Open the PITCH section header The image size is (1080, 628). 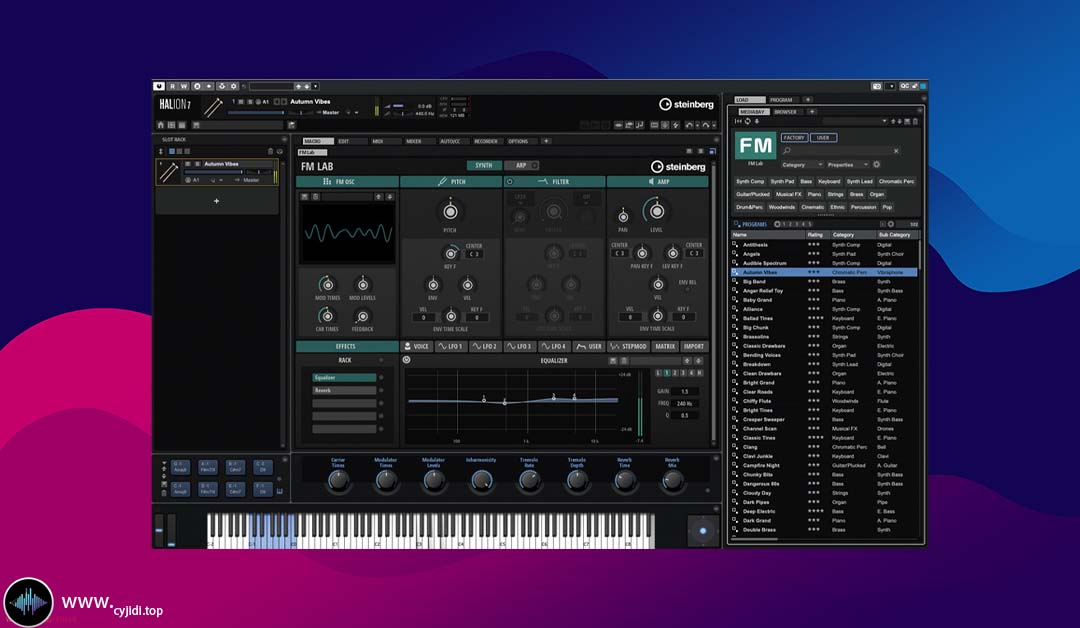point(450,182)
